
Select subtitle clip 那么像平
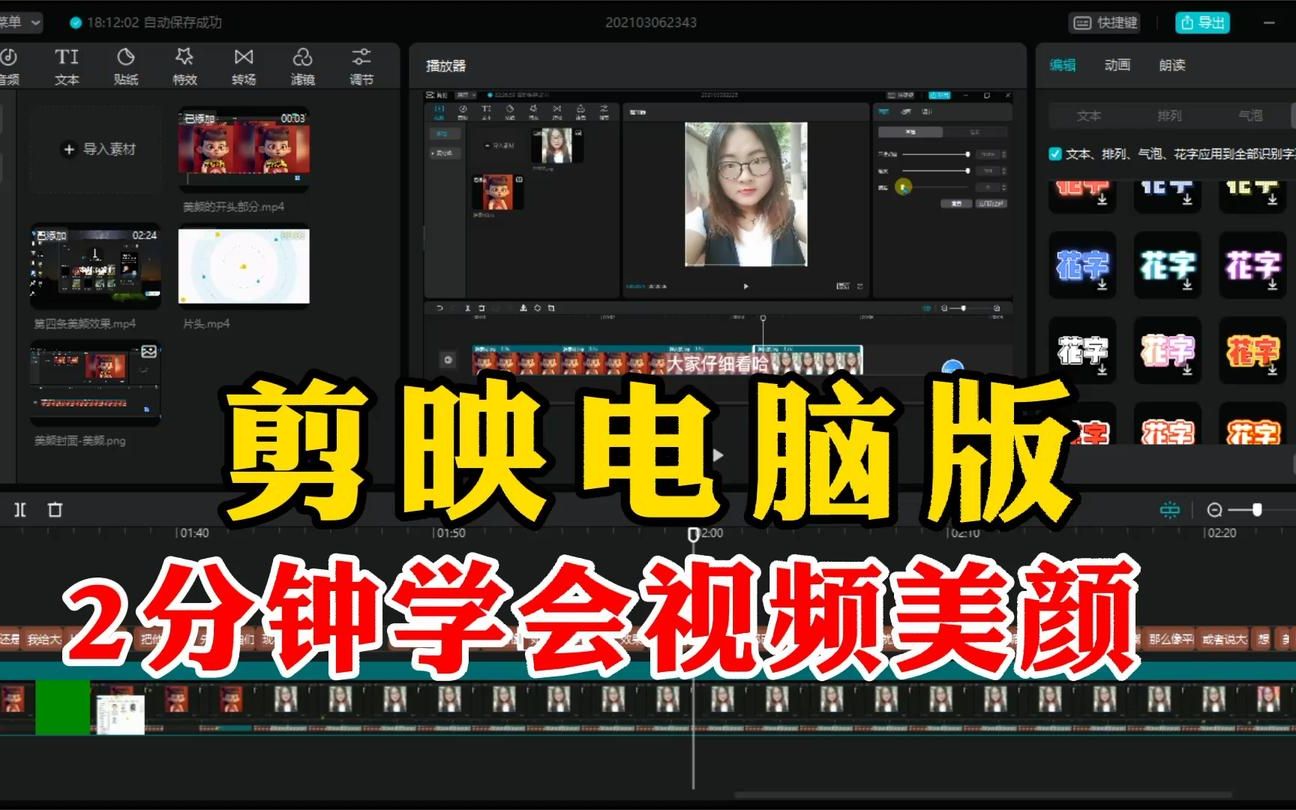click(x=1169, y=639)
